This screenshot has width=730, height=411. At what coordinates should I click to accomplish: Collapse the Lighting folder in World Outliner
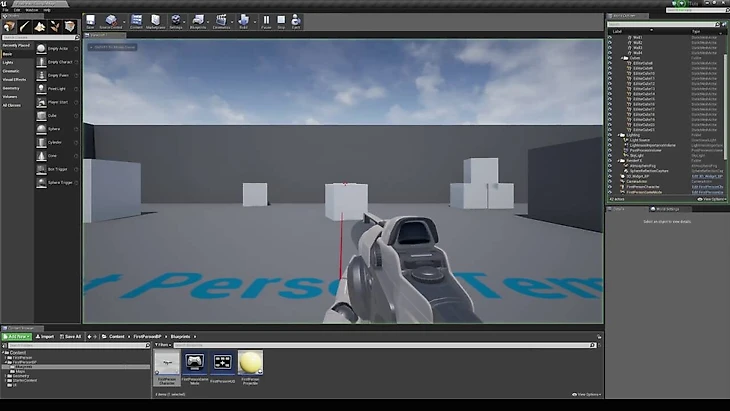point(619,135)
